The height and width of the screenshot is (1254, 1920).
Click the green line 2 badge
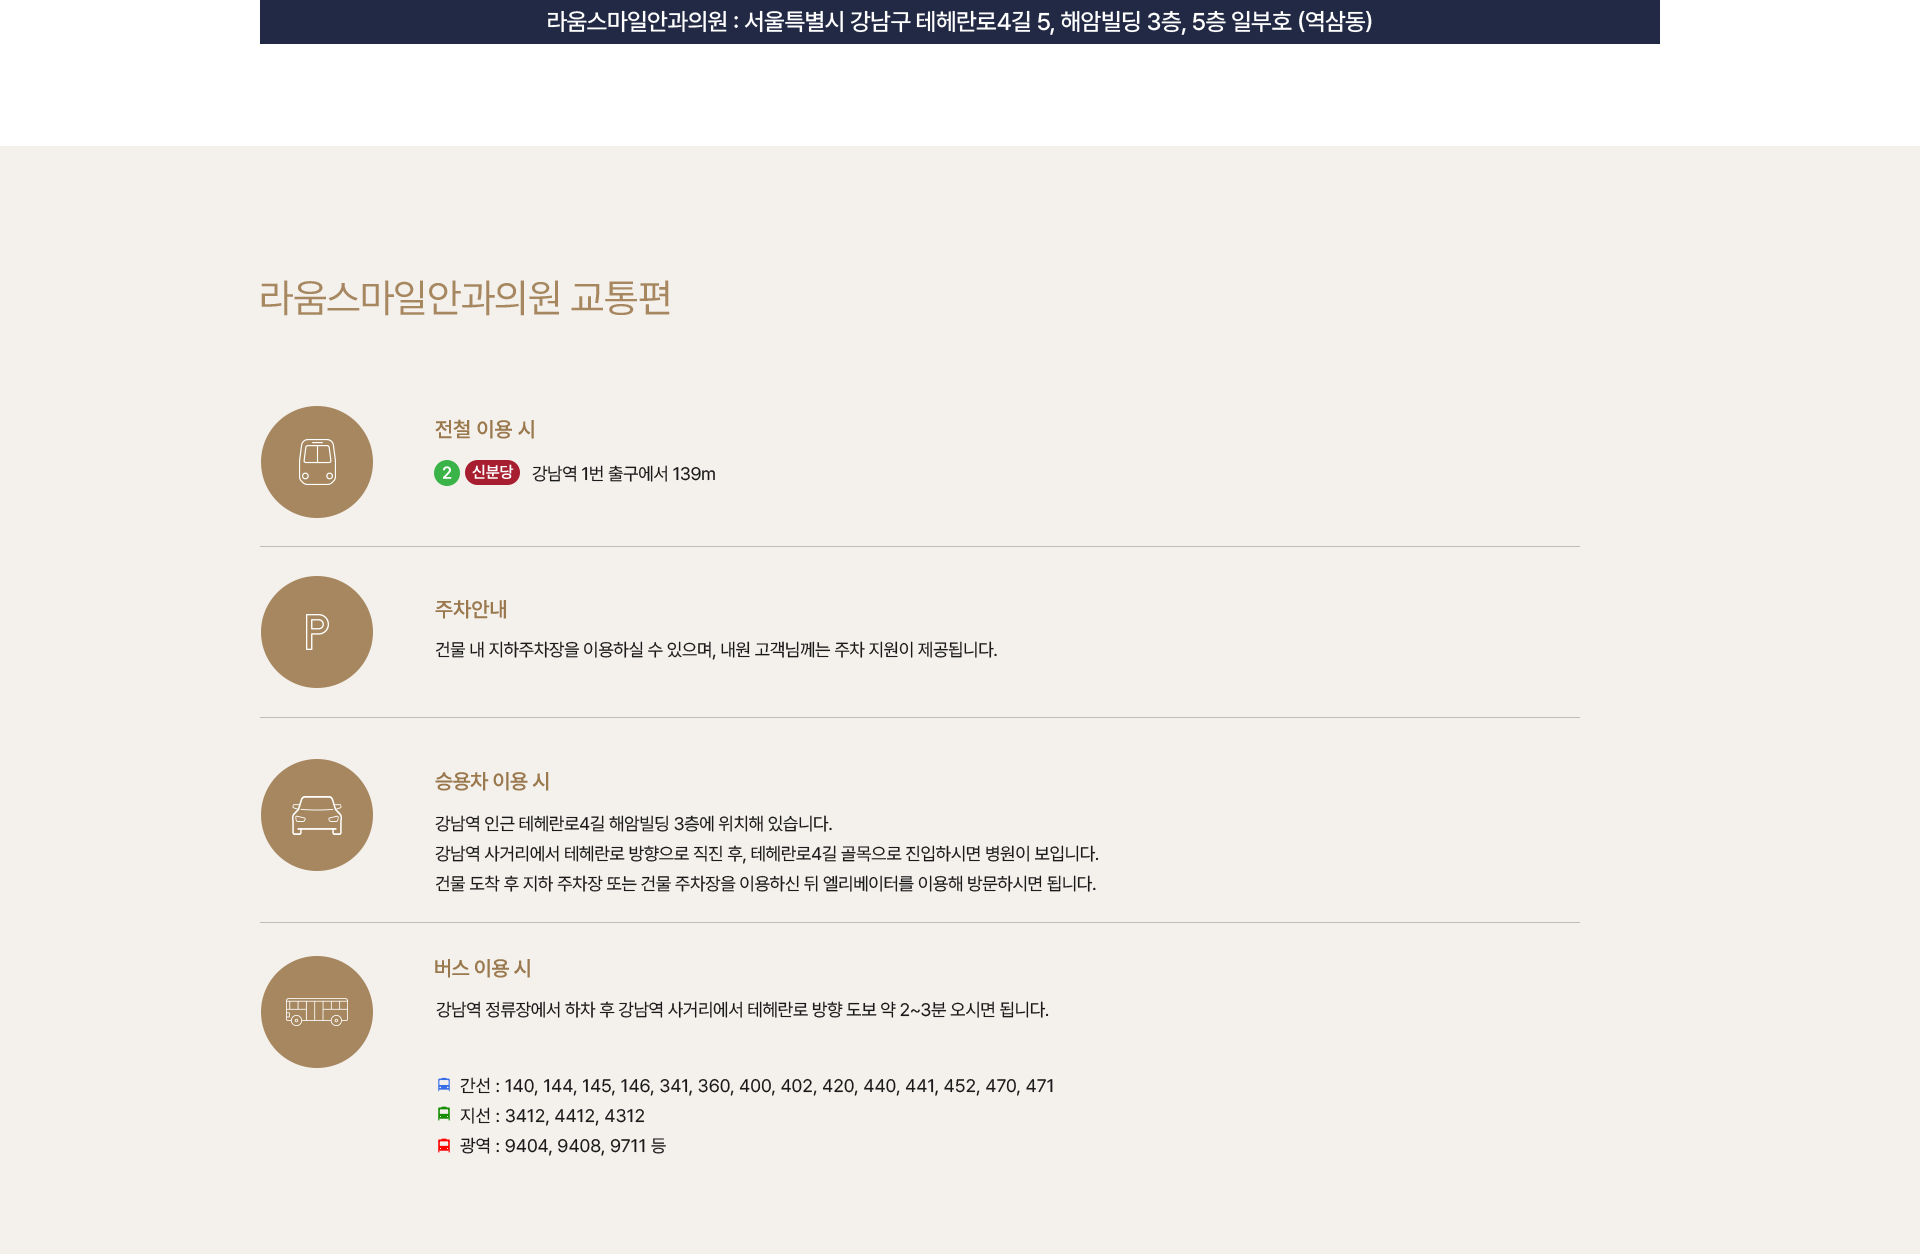pyautogui.click(x=447, y=473)
